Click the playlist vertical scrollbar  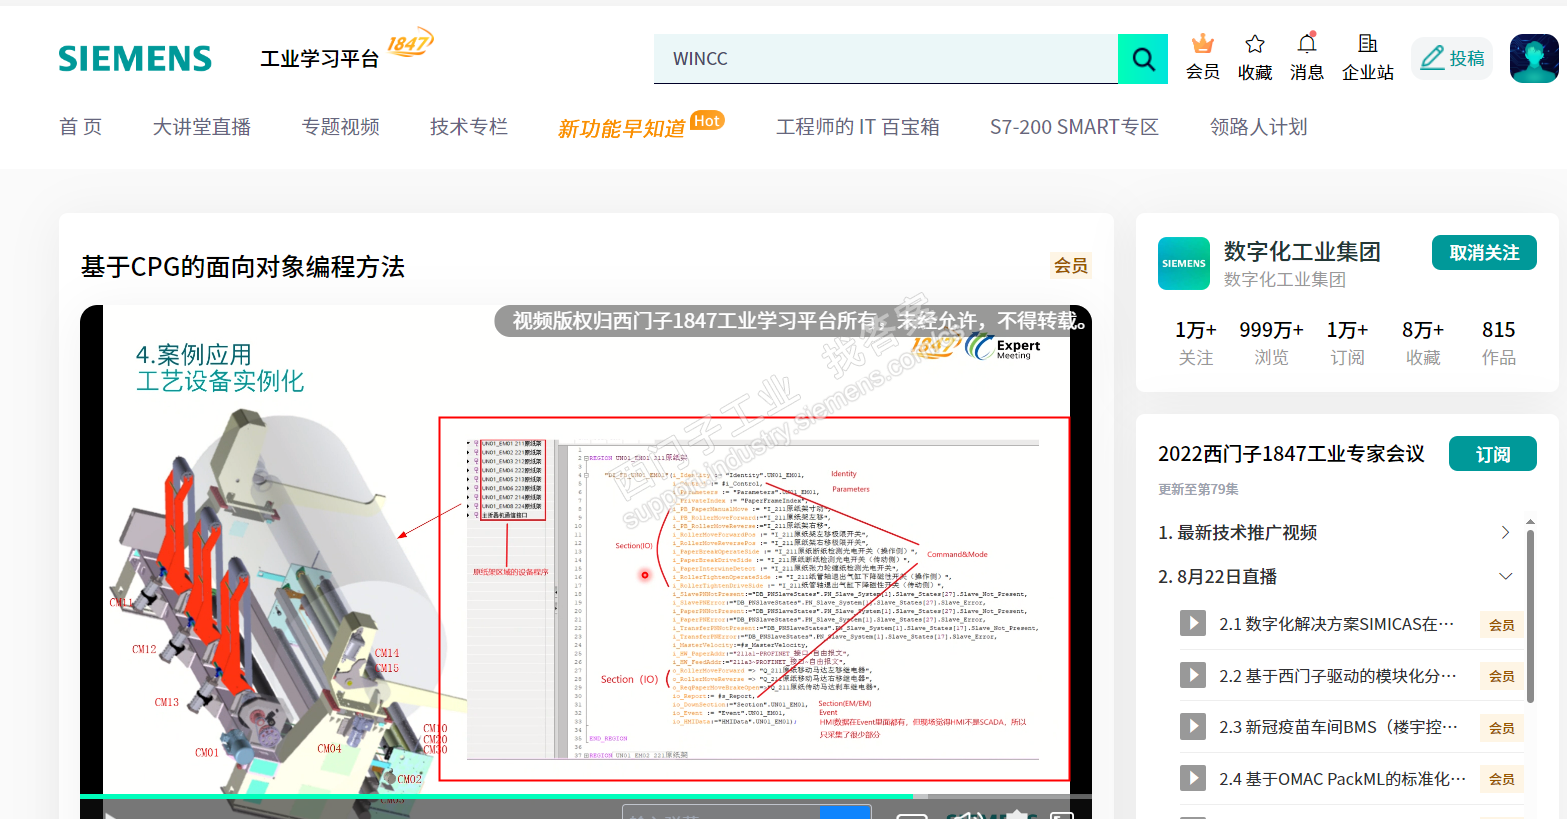click(x=1530, y=615)
